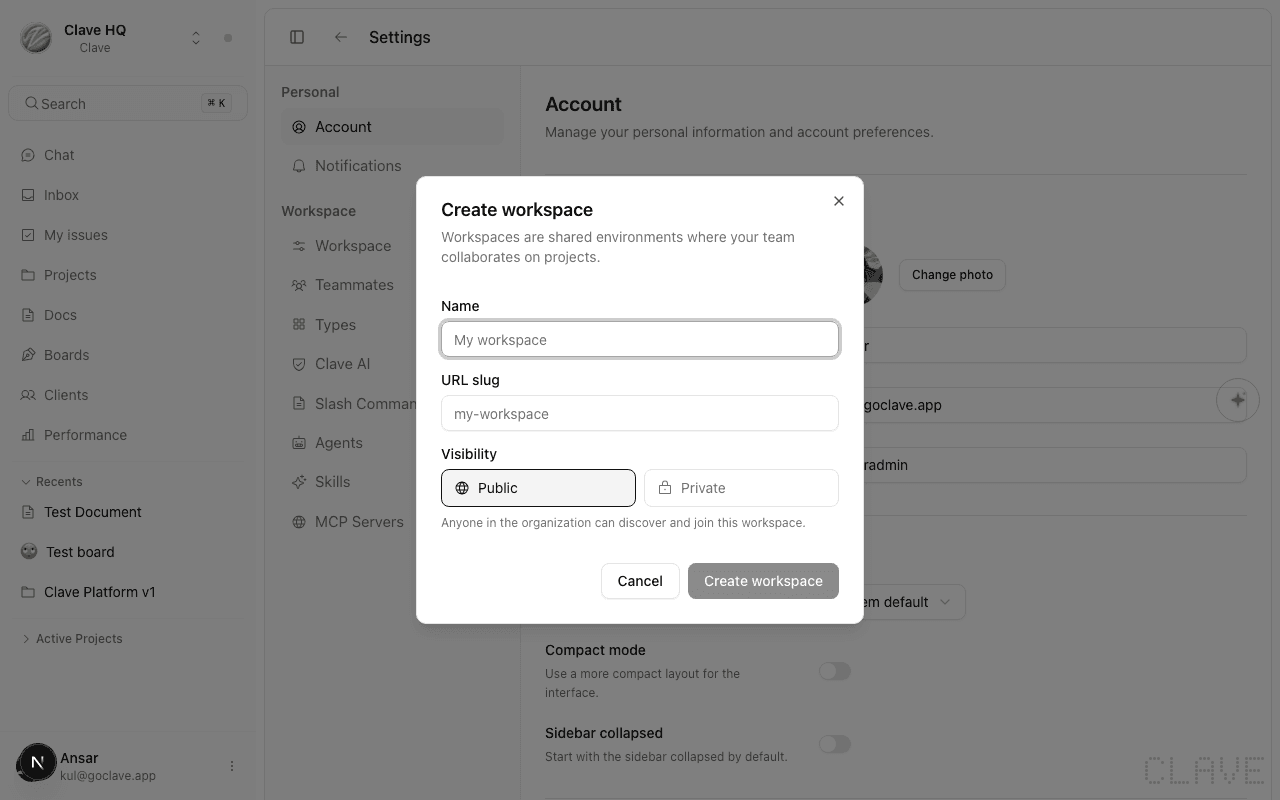View the Performance dashboard
1280x800 pixels.
(x=85, y=434)
